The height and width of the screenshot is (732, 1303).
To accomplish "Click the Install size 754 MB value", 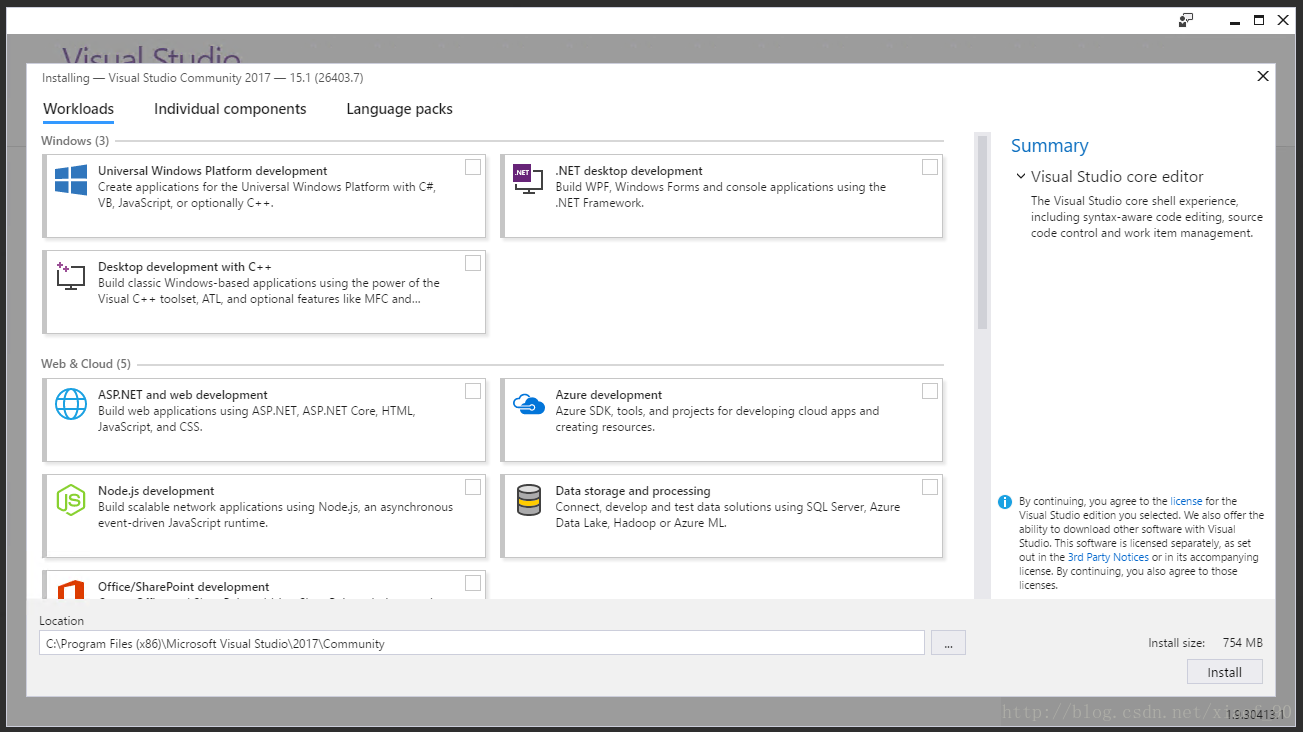I will click(x=1242, y=643).
